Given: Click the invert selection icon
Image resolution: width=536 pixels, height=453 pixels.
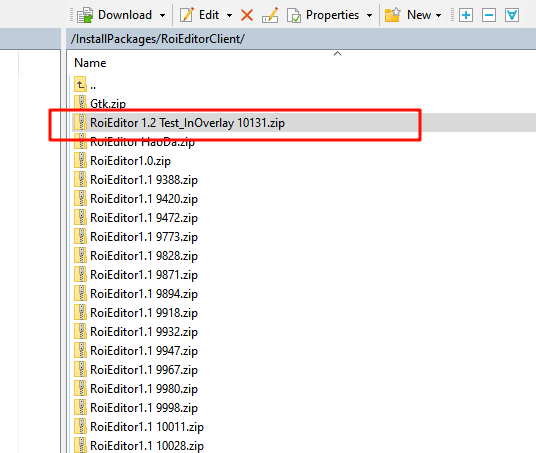Looking at the screenshot, I should (512, 15).
